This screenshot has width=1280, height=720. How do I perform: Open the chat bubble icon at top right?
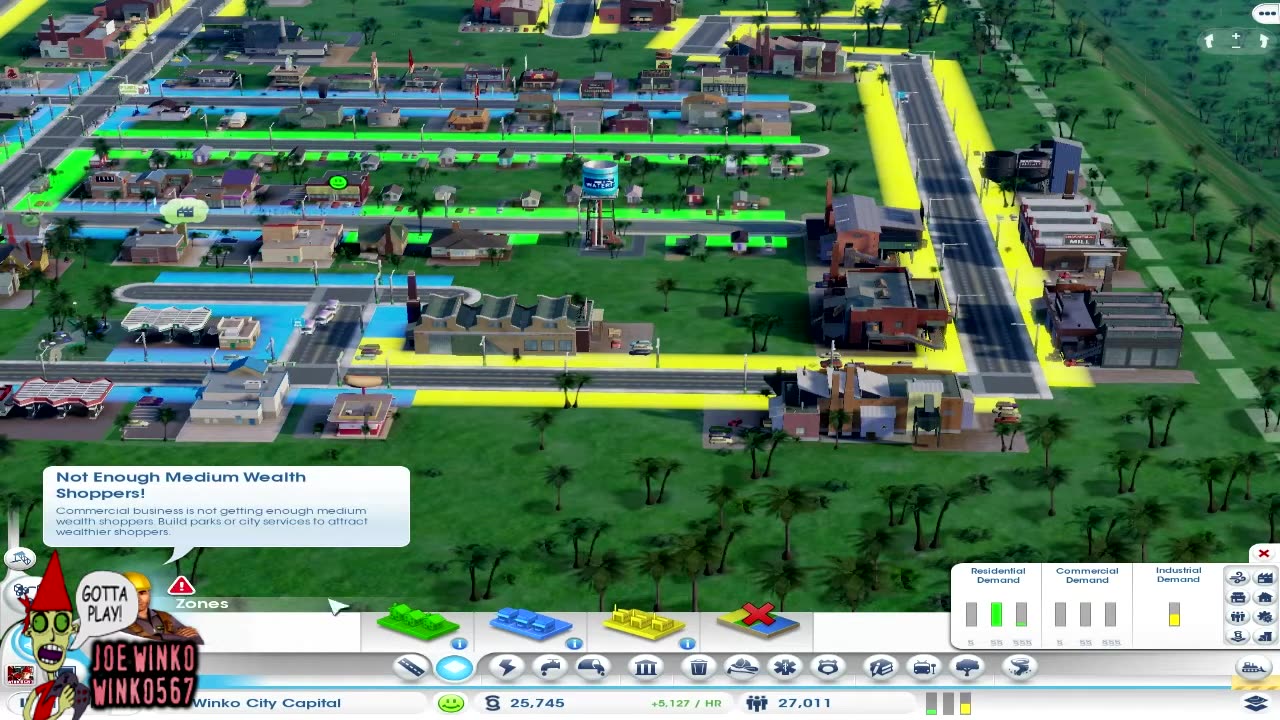[x=1266, y=12]
